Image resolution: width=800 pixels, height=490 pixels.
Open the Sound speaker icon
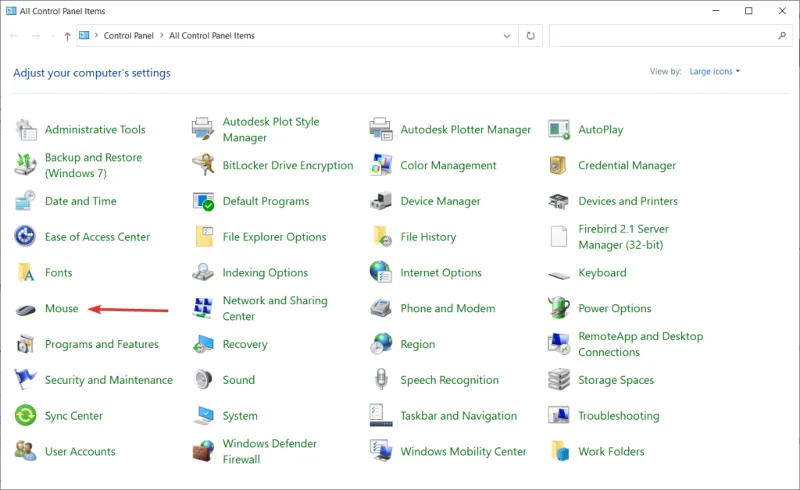click(203, 380)
